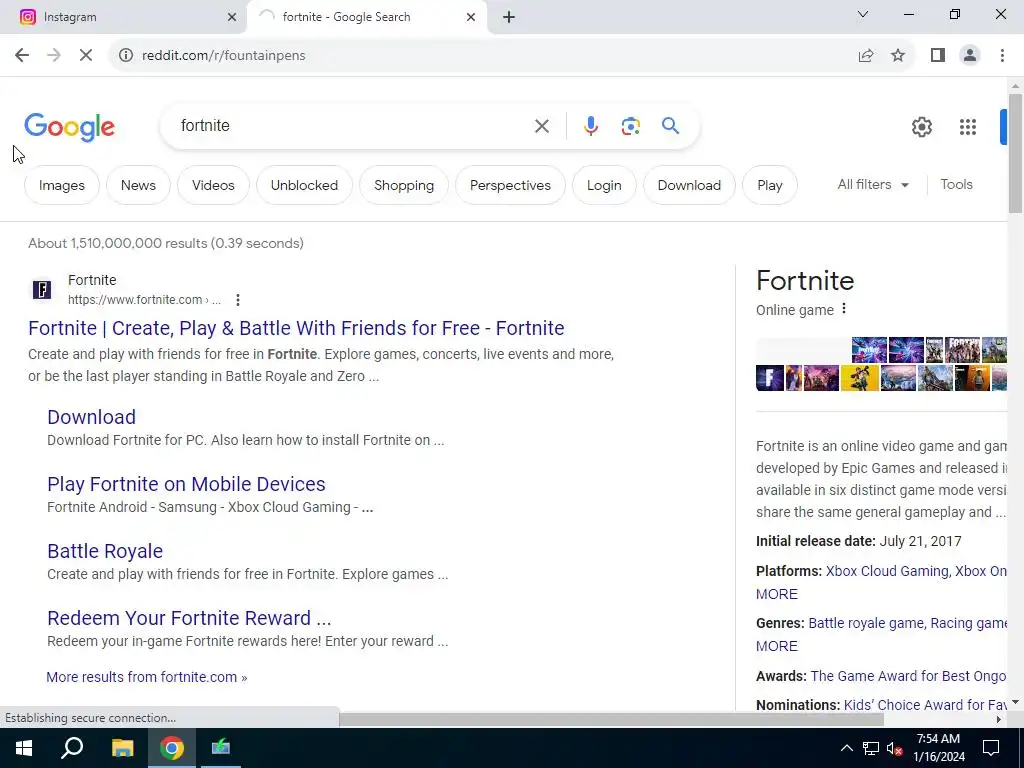
Task: Switch to the Instagram tab
Action: [x=123, y=17]
